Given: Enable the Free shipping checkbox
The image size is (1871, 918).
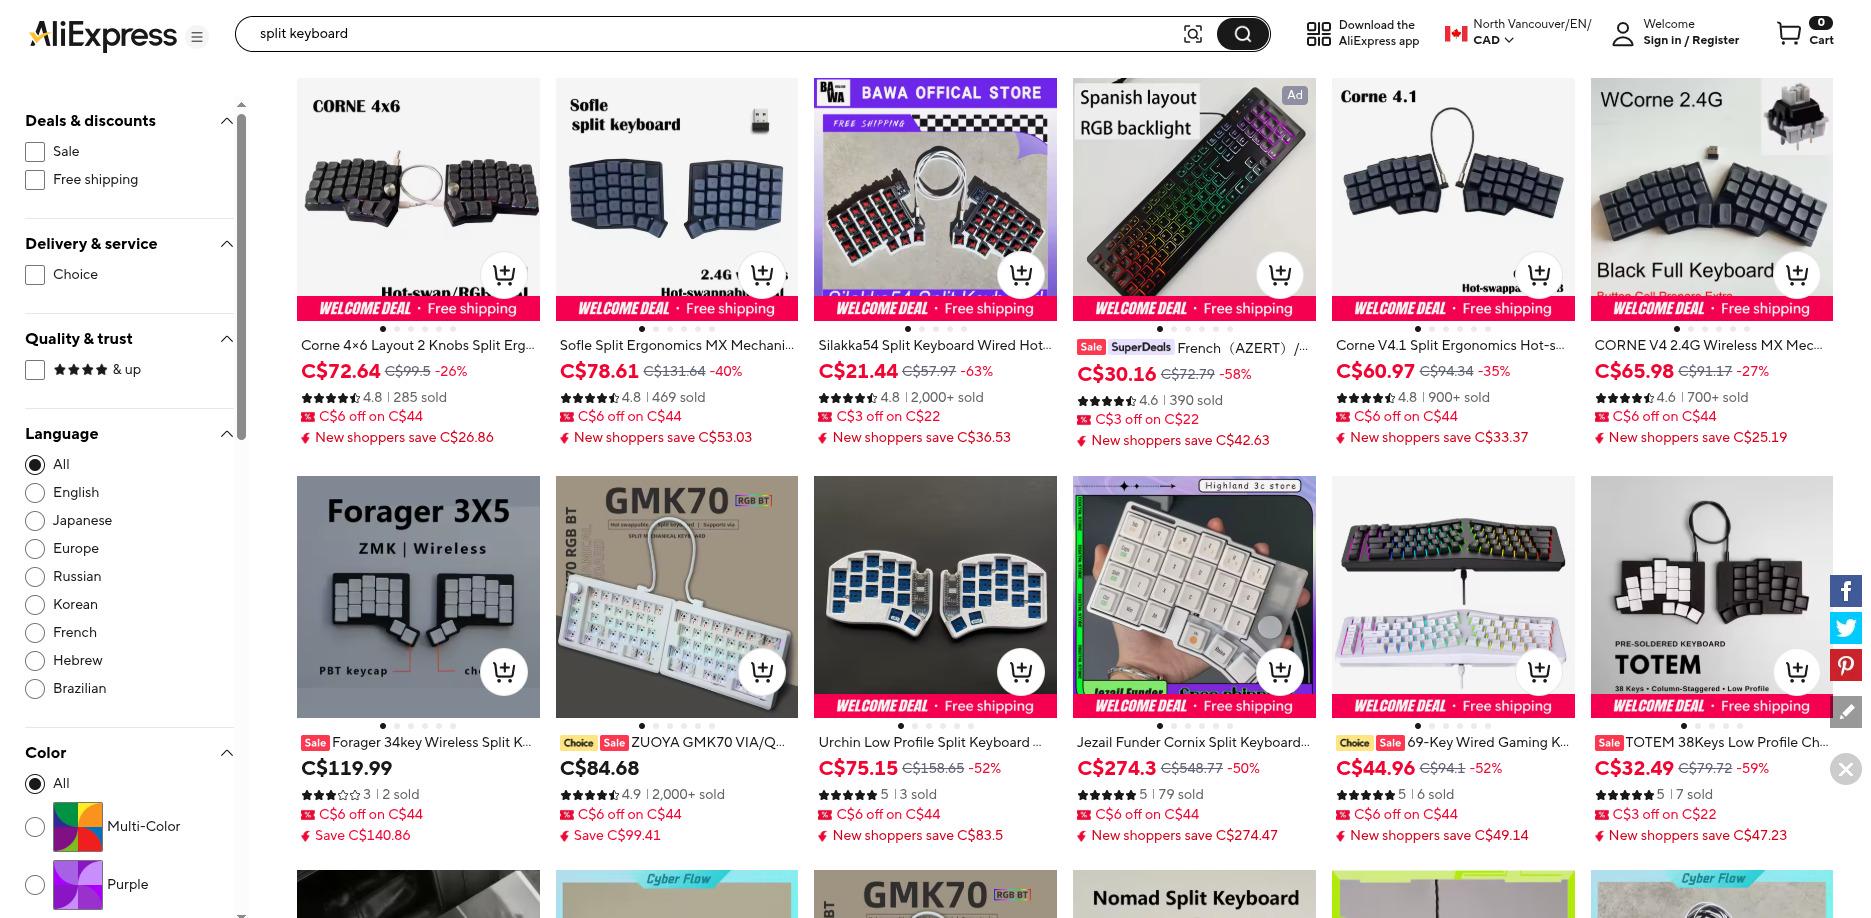Looking at the screenshot, I should [x=35, y=180].
